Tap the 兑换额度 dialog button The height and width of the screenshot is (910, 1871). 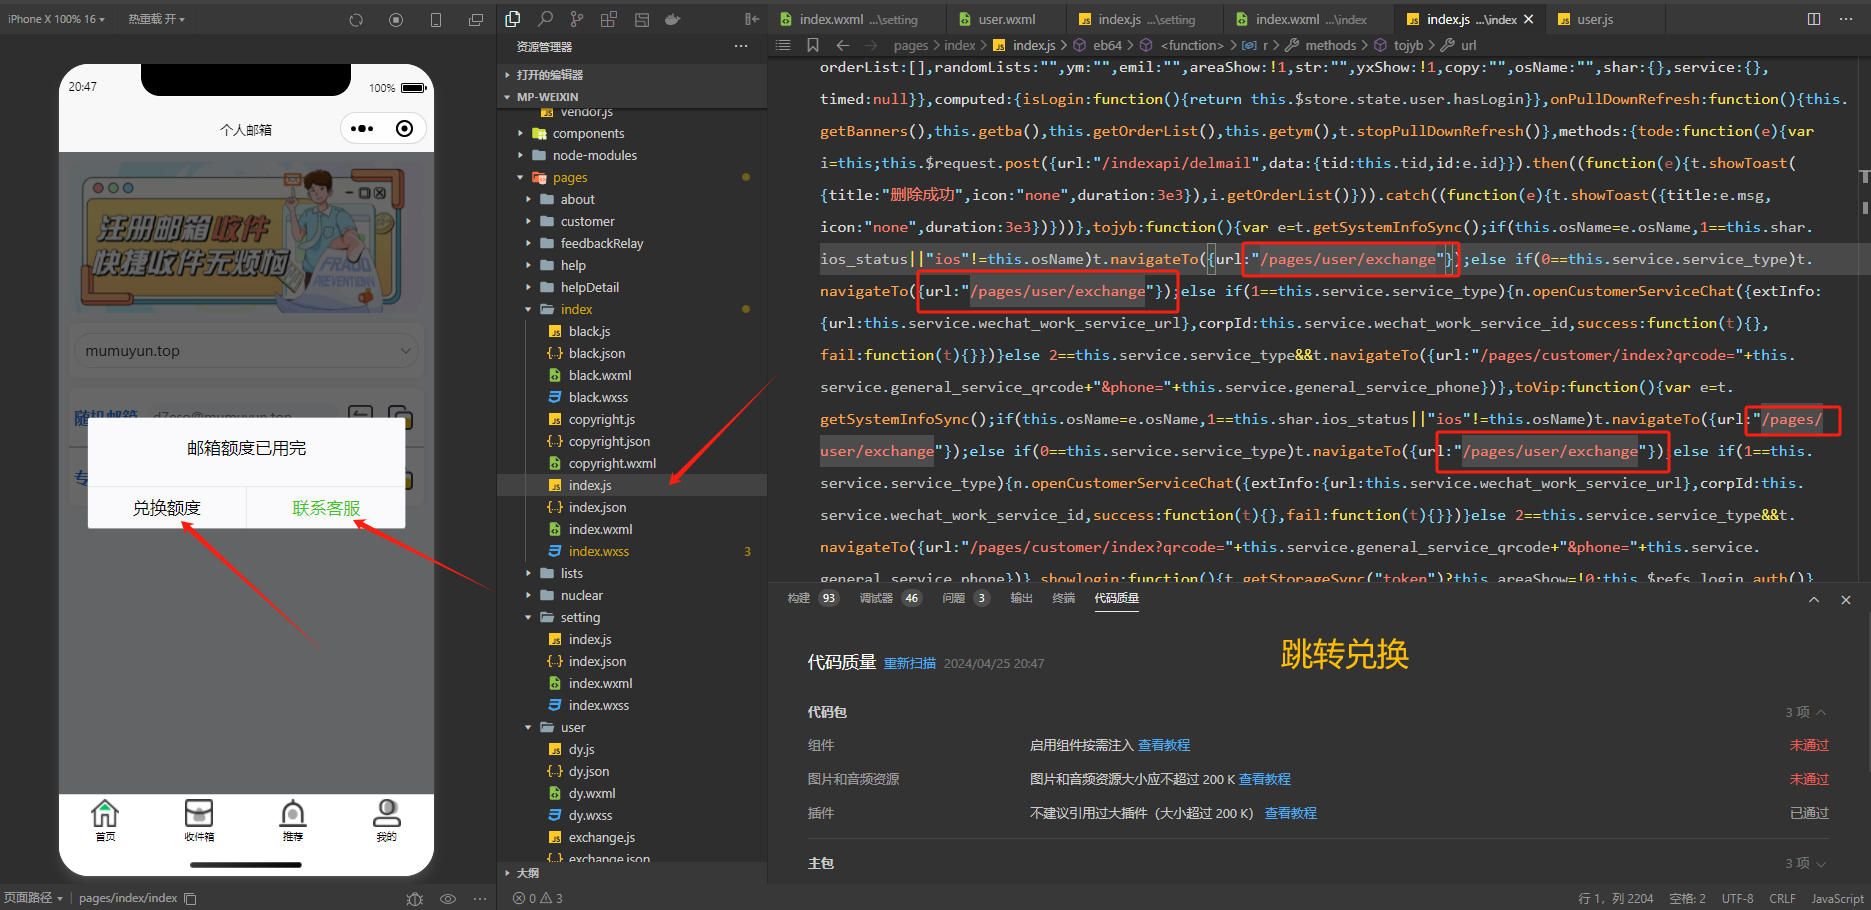[167, 508]
